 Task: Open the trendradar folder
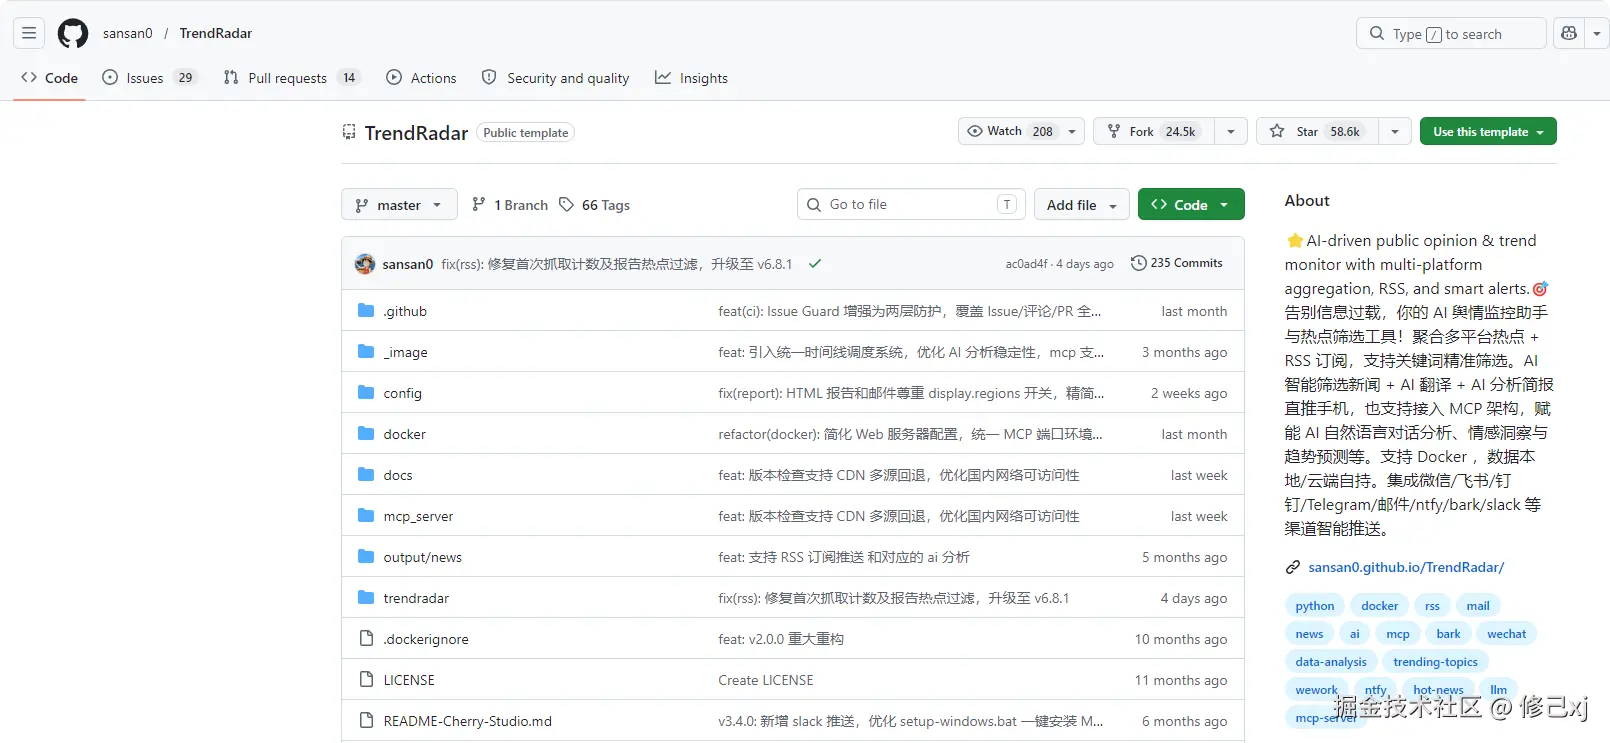(x=417, y=598)
